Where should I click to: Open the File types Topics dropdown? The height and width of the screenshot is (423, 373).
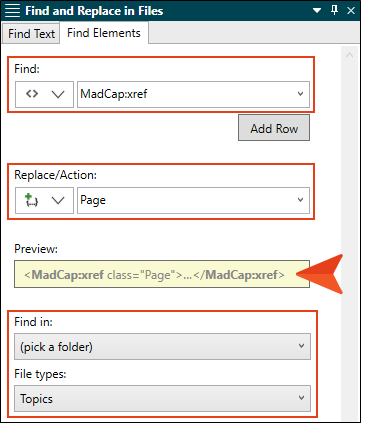click(162, 398)
